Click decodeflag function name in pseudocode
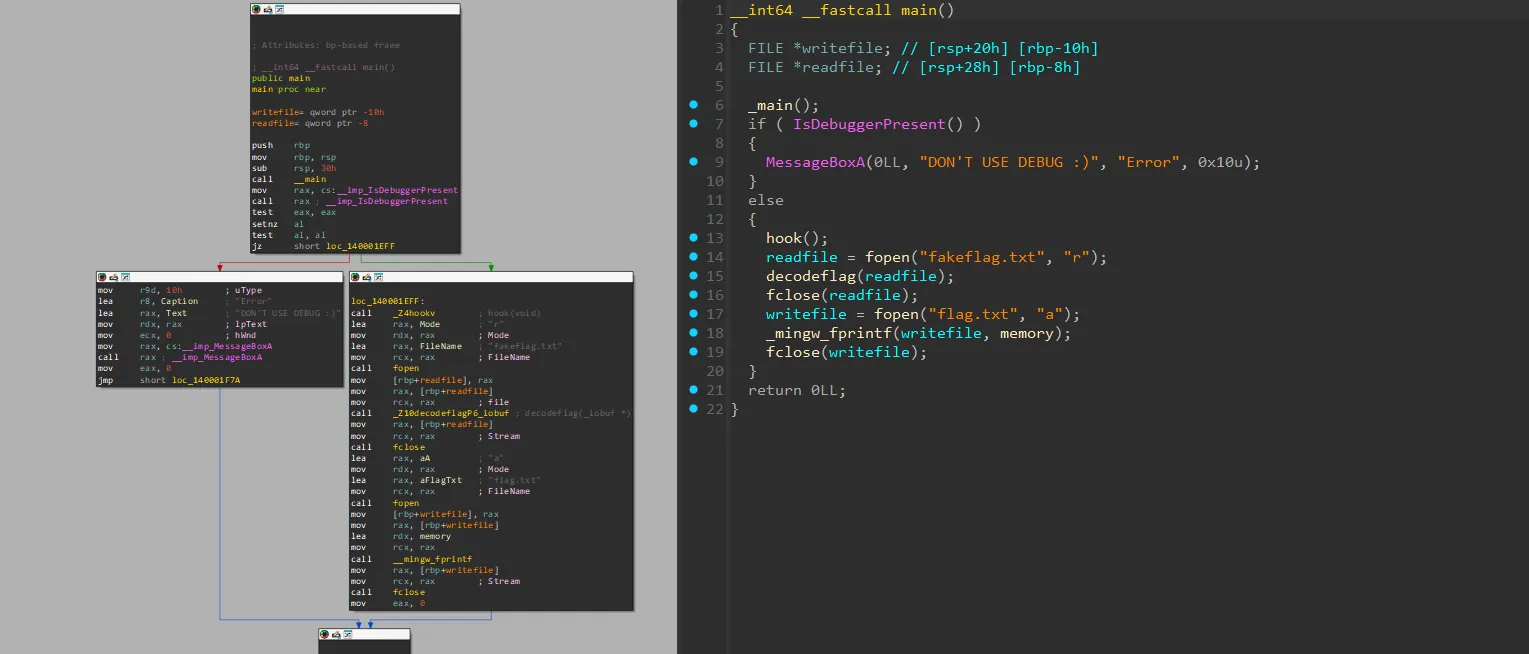 811,276
